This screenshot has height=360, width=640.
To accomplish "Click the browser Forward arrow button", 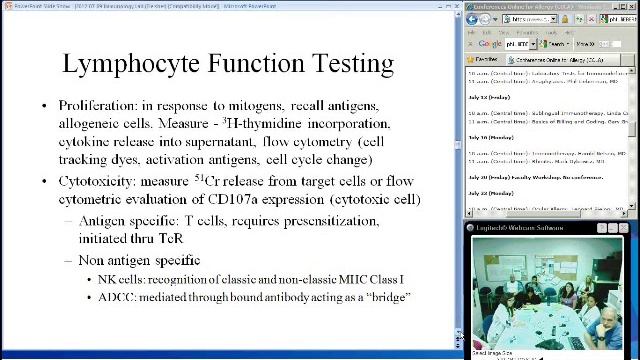I will (484, 19).
